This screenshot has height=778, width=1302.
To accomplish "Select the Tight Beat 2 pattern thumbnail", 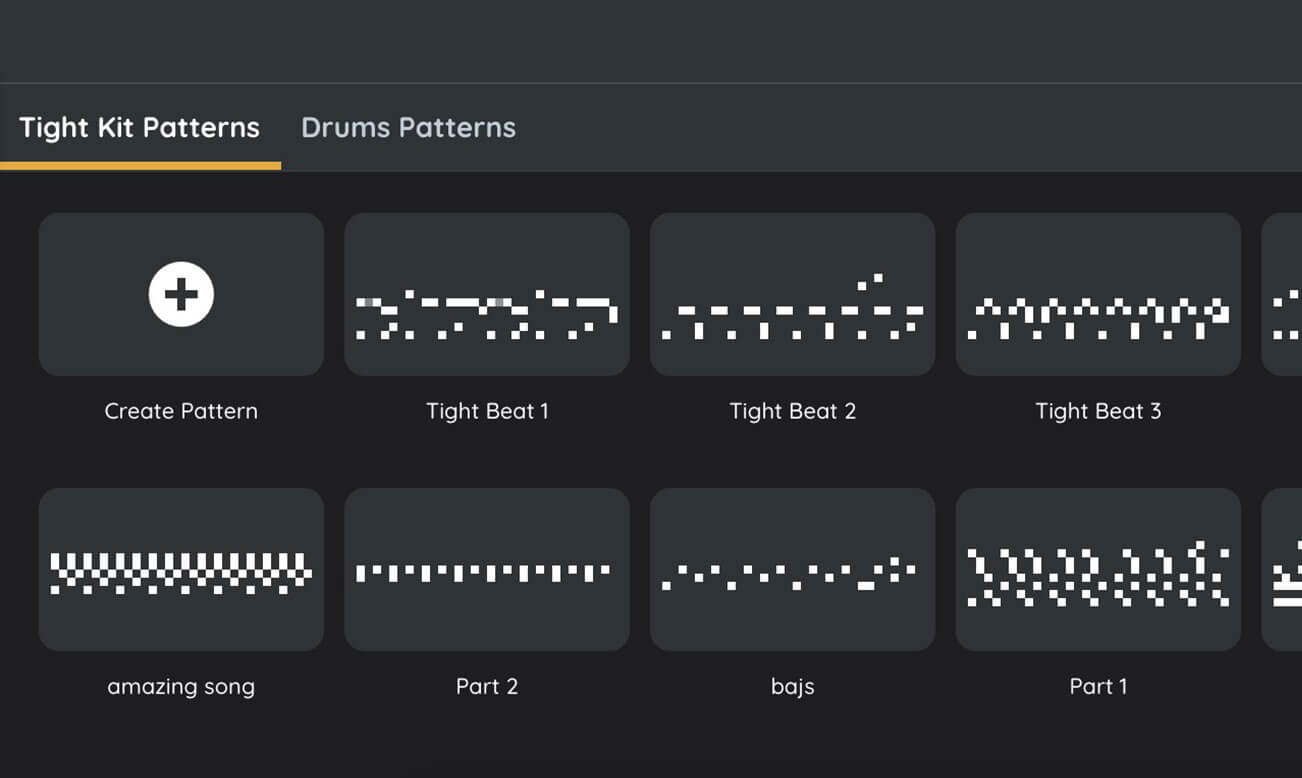I will click(x=793, y=294).
